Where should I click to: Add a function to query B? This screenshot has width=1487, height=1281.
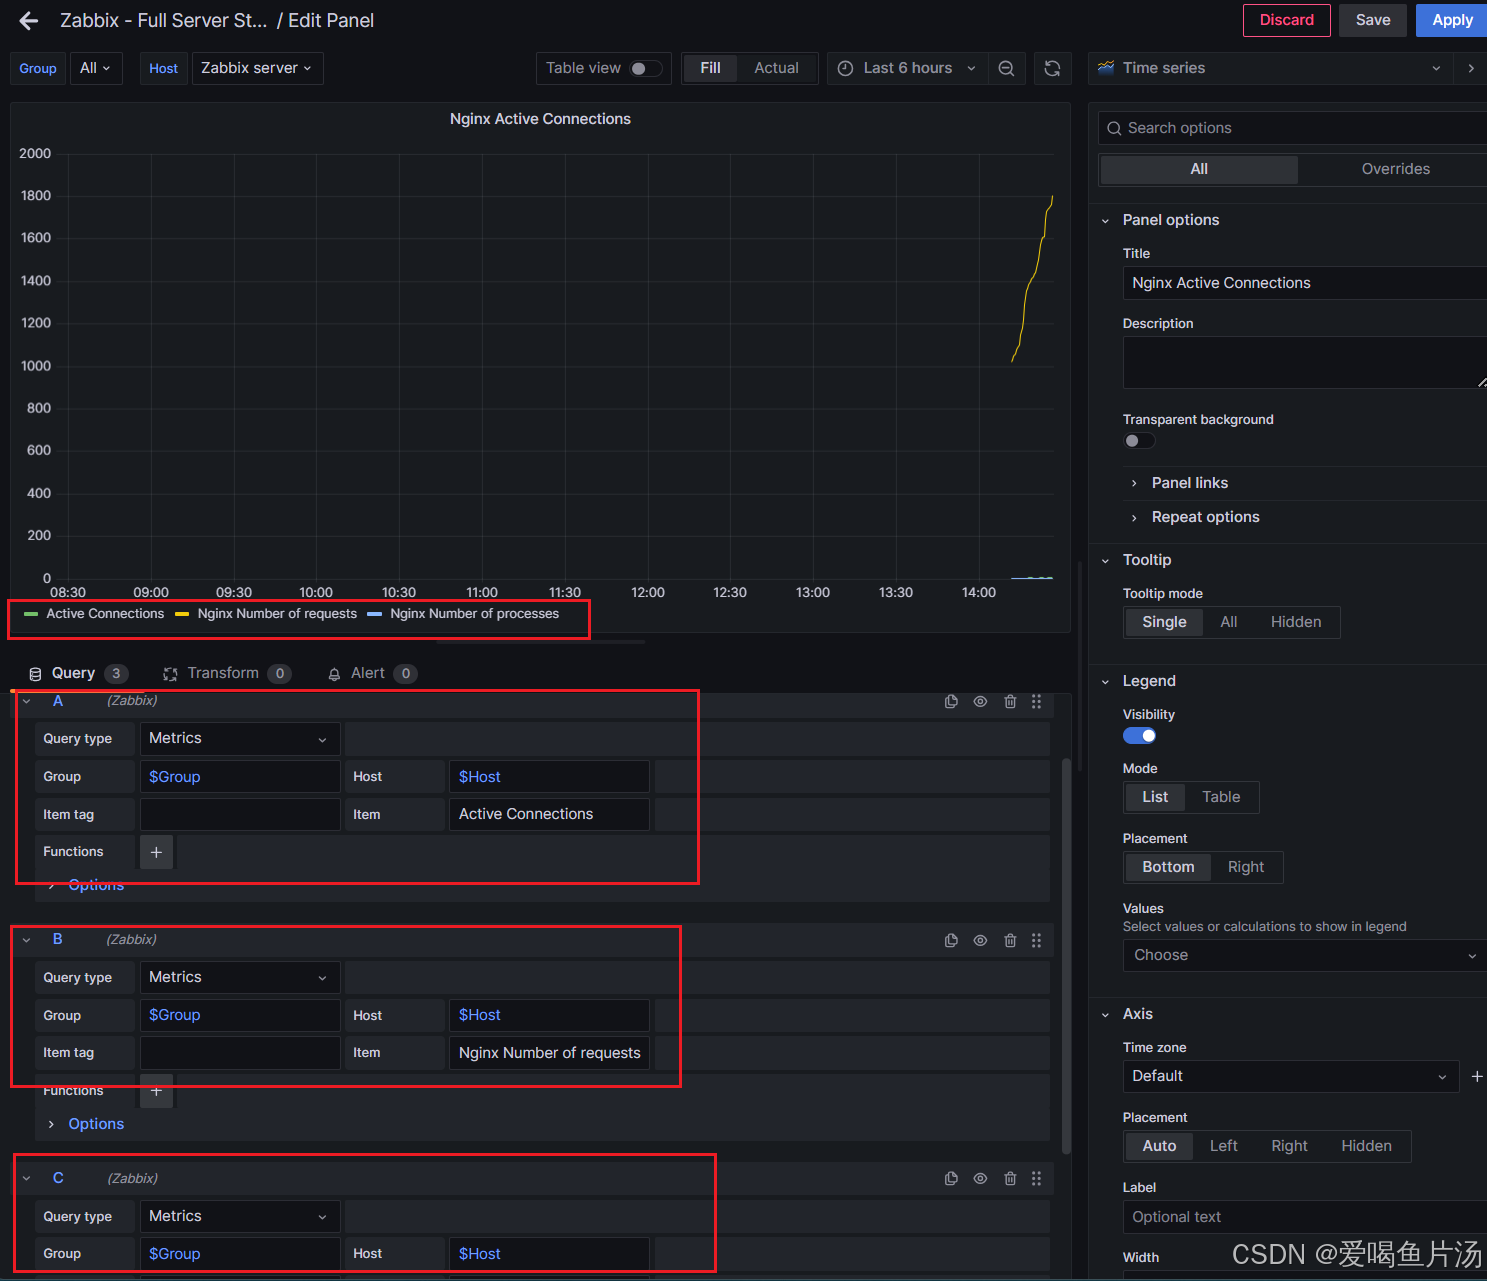(156, 1091)
